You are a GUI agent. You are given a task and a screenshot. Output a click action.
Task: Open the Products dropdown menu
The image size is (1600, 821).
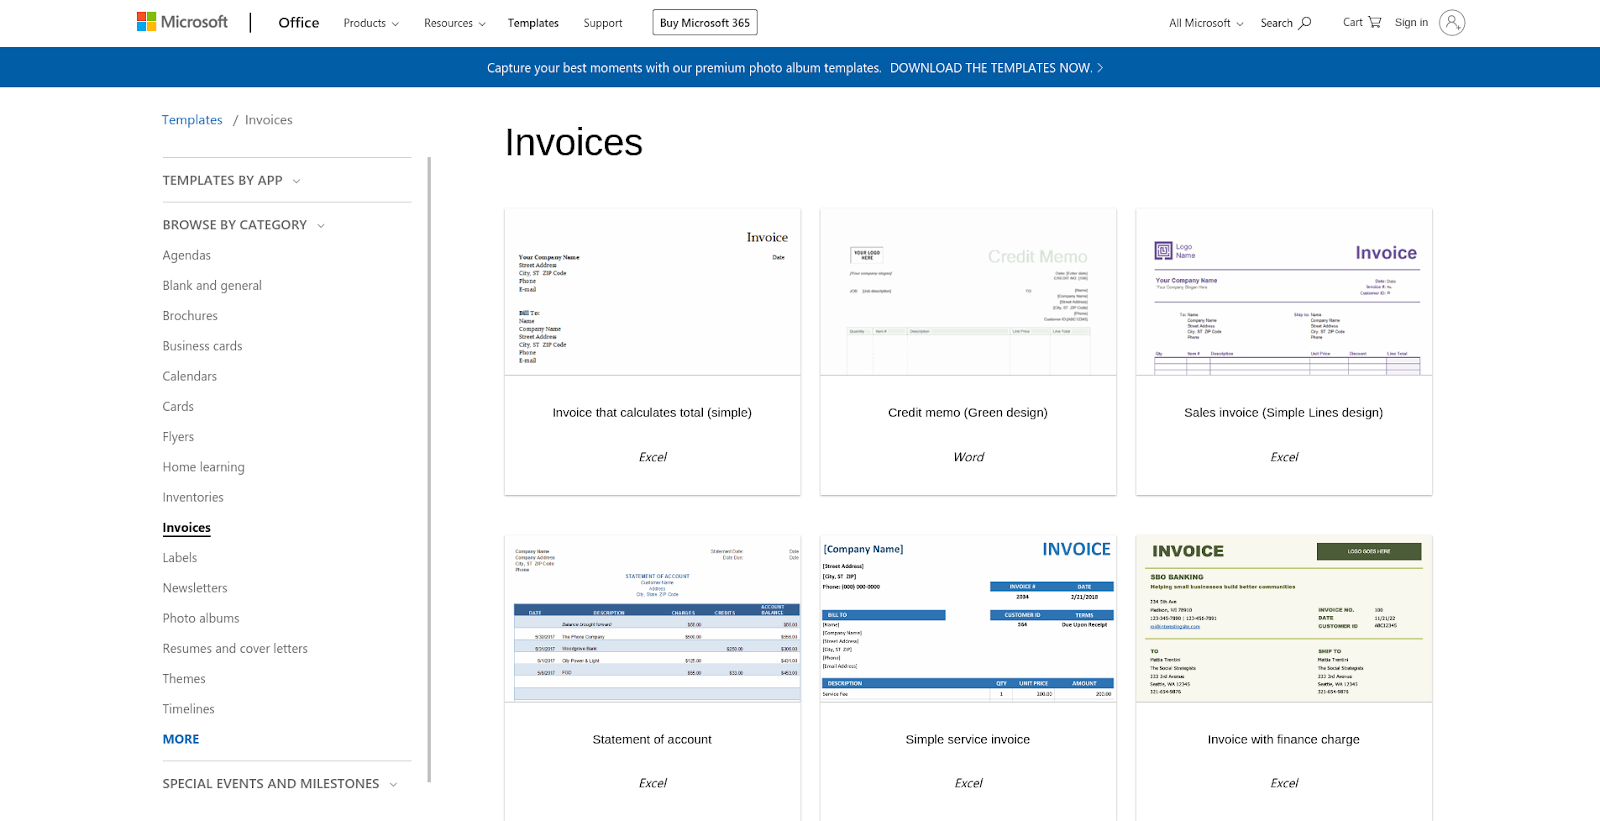pos(371,23)
